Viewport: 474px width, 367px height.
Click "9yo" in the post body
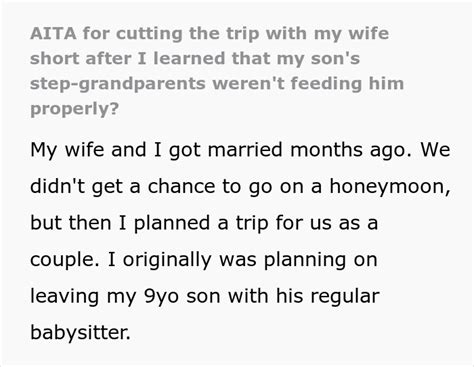[x=161, y=296]
